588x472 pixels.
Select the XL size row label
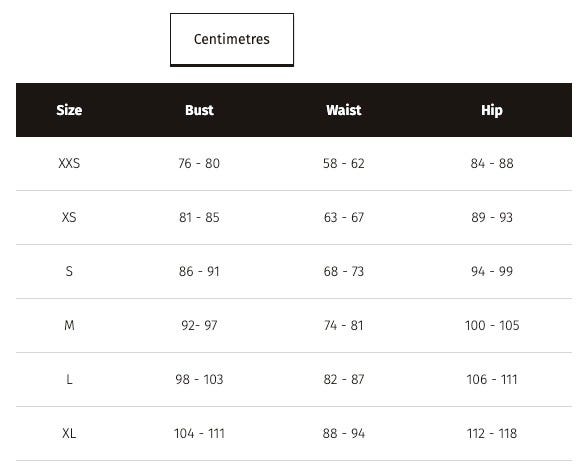point(69,433)
